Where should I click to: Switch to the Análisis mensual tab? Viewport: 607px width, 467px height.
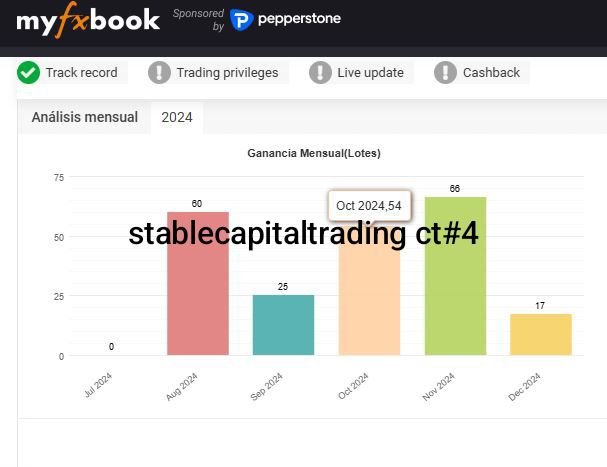click(85, 117)
